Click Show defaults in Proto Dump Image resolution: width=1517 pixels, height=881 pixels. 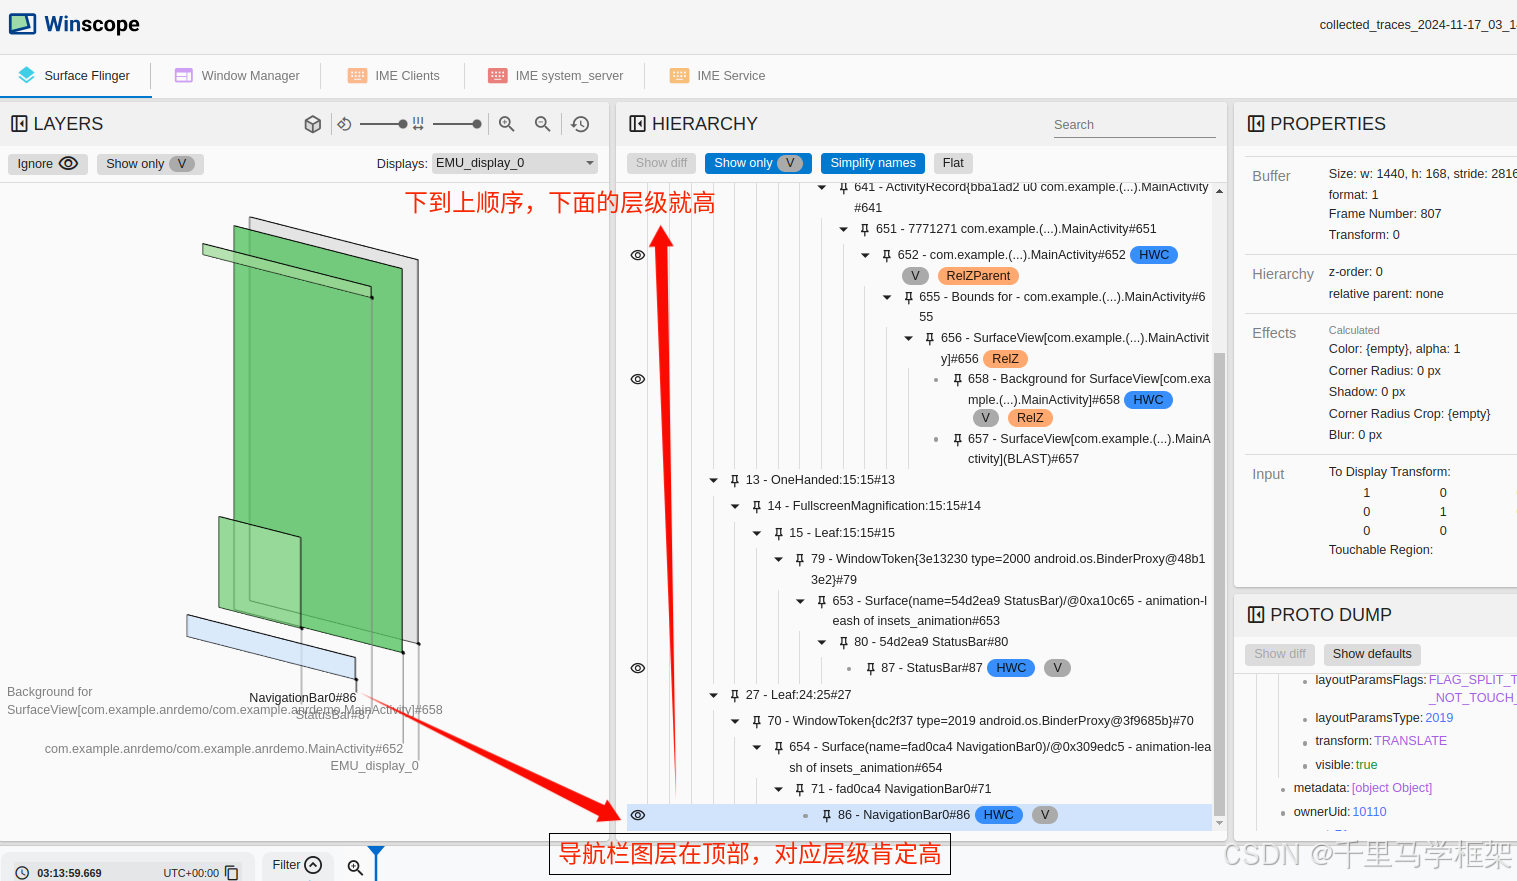point(1372,654)
